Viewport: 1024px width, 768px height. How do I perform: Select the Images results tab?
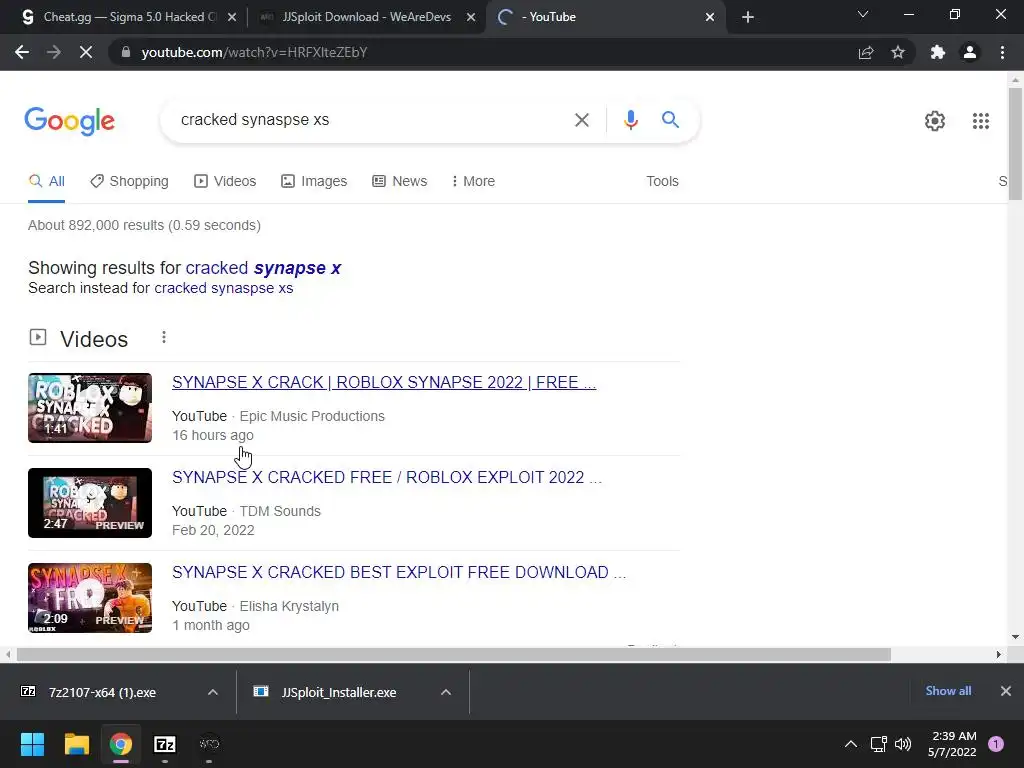tap(314, 181)
